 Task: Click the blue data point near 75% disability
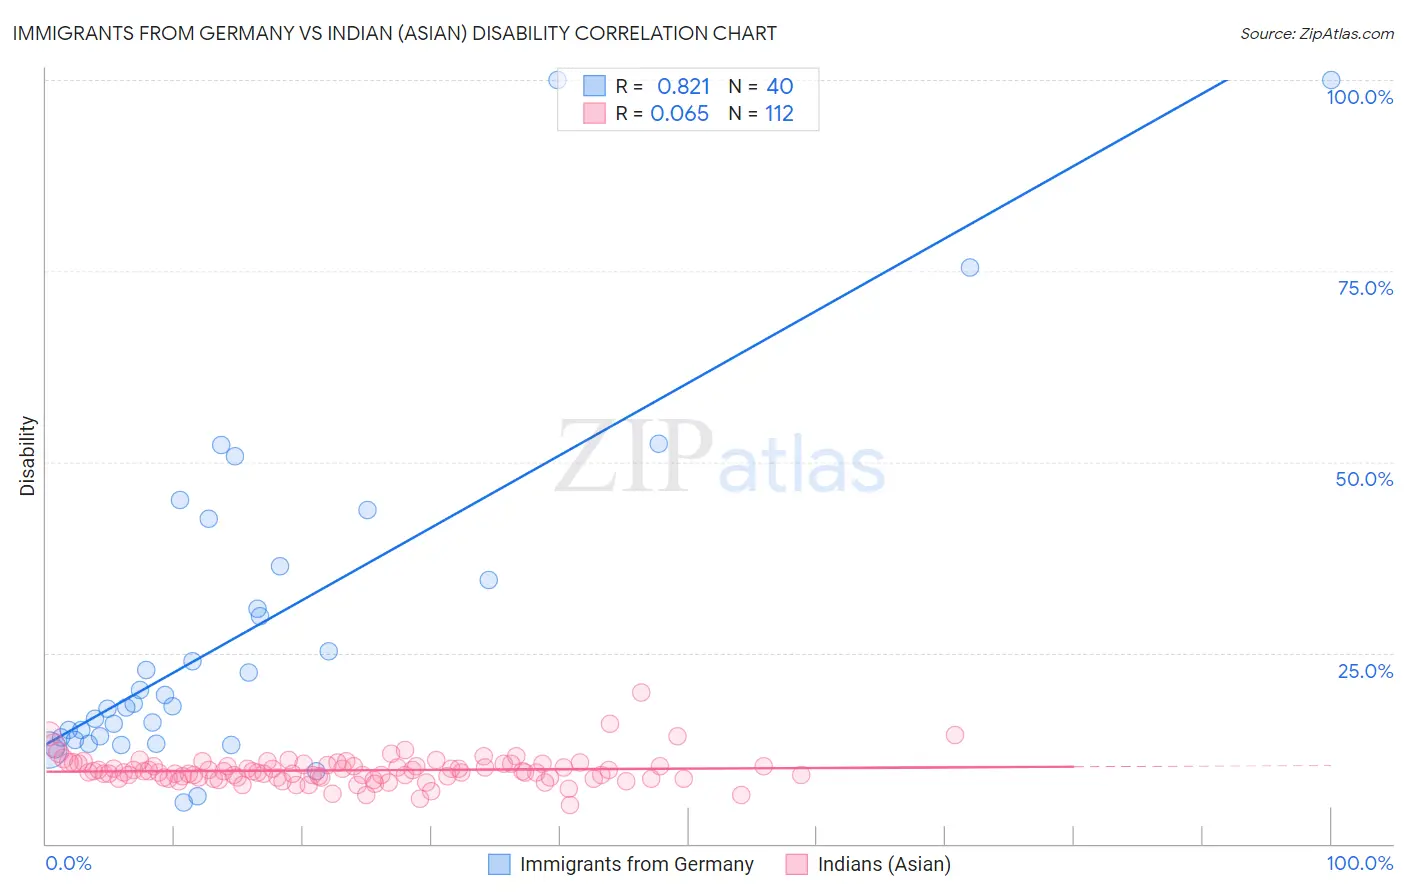(x=970, y=267)
